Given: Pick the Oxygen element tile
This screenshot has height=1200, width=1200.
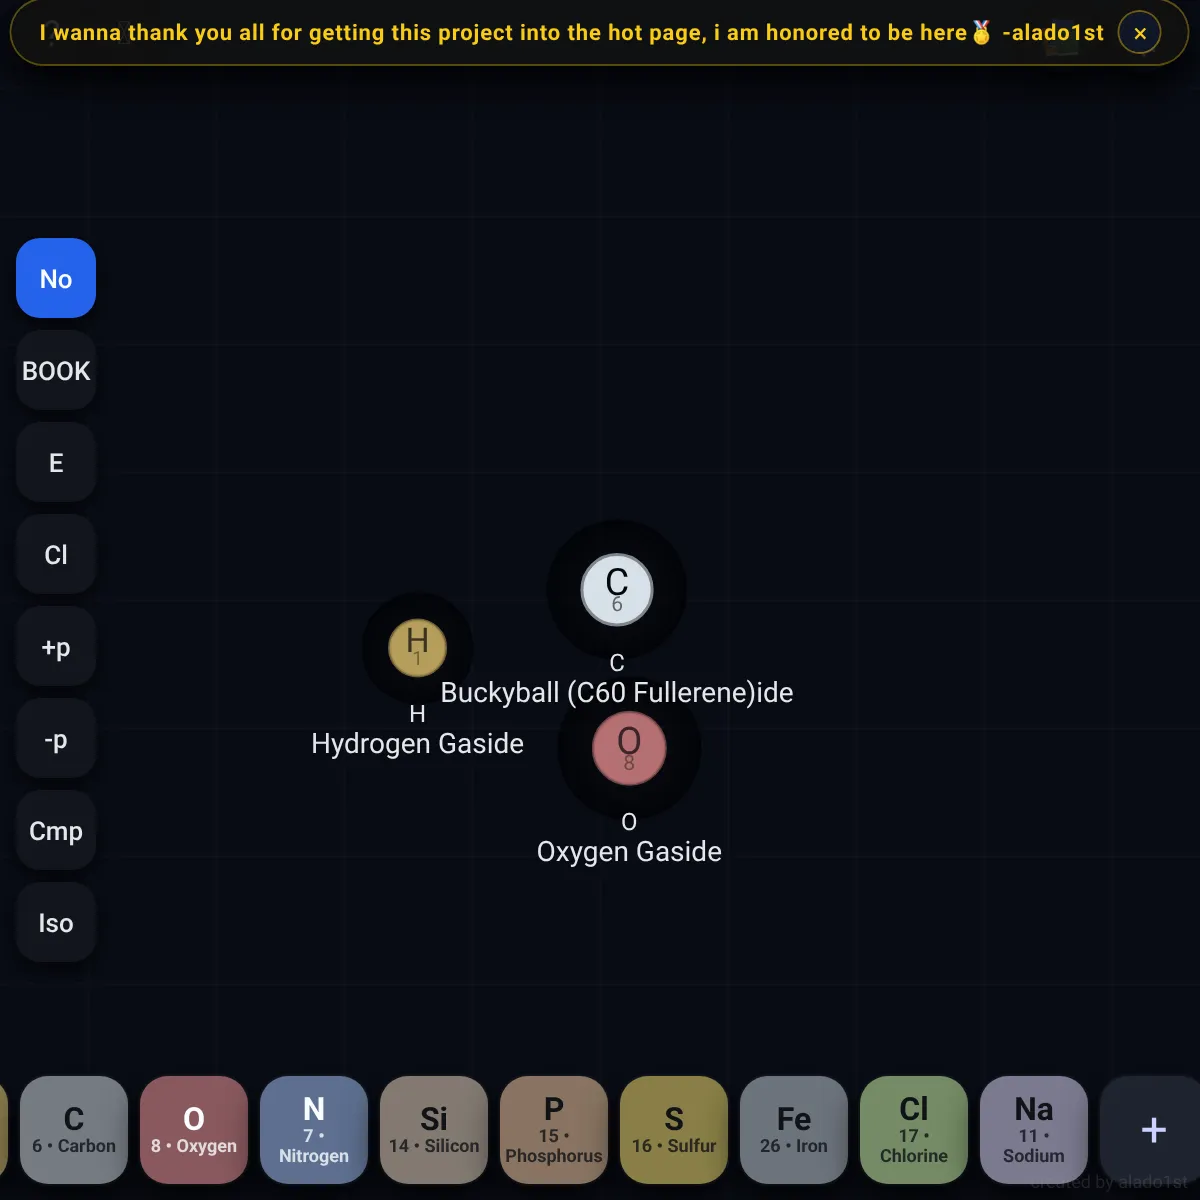Looking at the screenshot, I should [x=194, y=1130].
